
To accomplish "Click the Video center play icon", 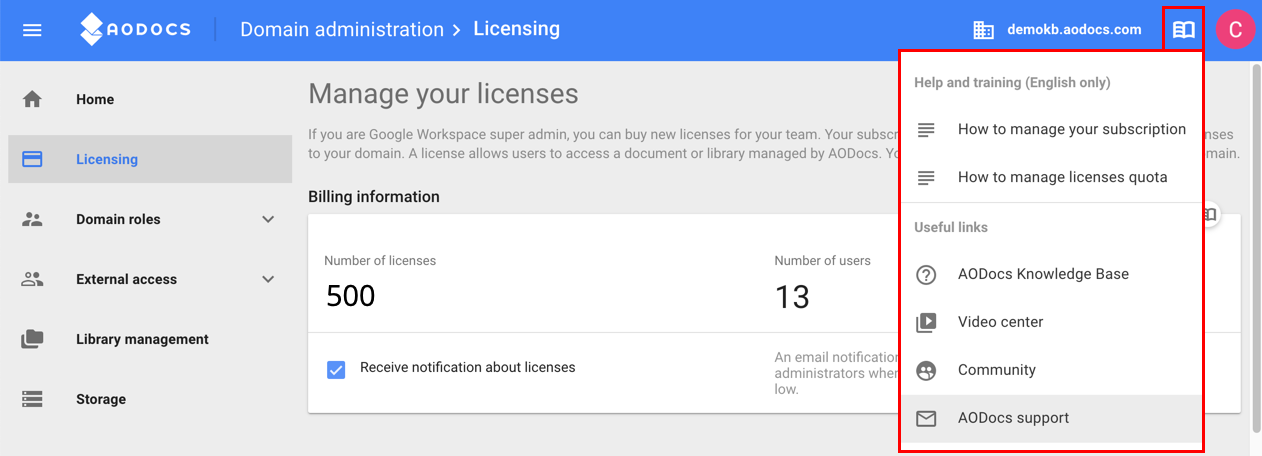I will 926,322.
